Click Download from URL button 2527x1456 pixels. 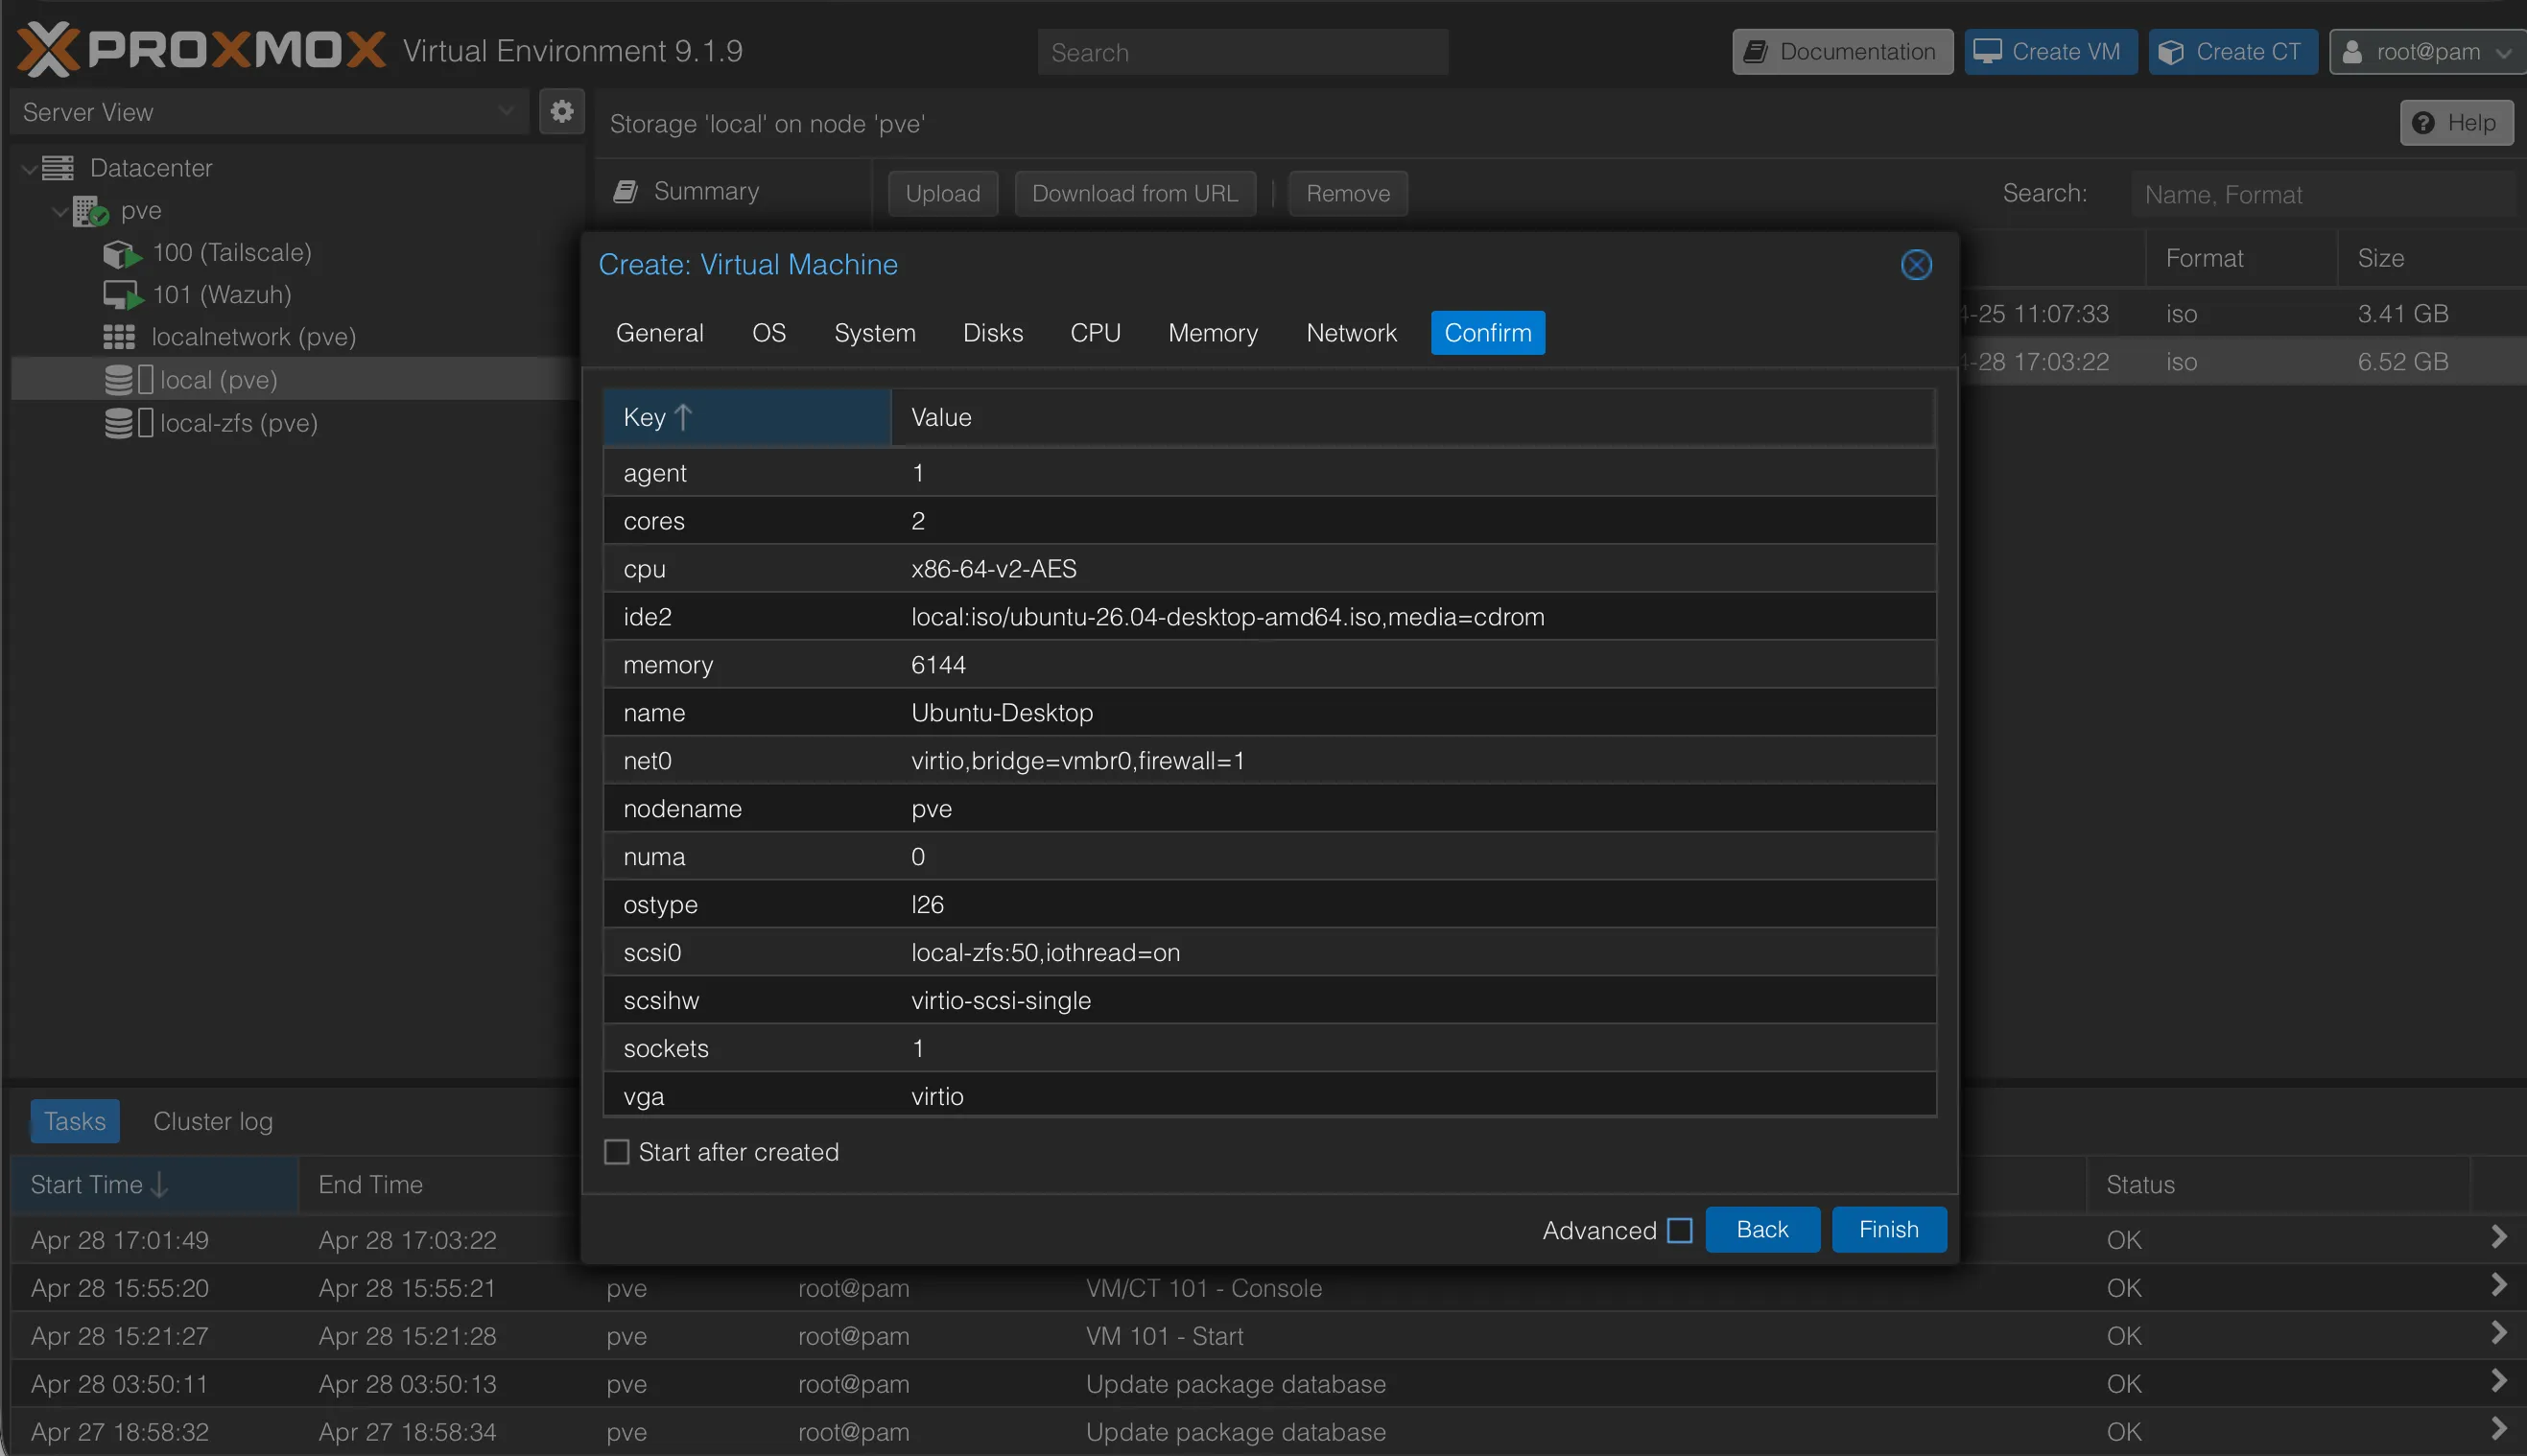coord(1135,193)
